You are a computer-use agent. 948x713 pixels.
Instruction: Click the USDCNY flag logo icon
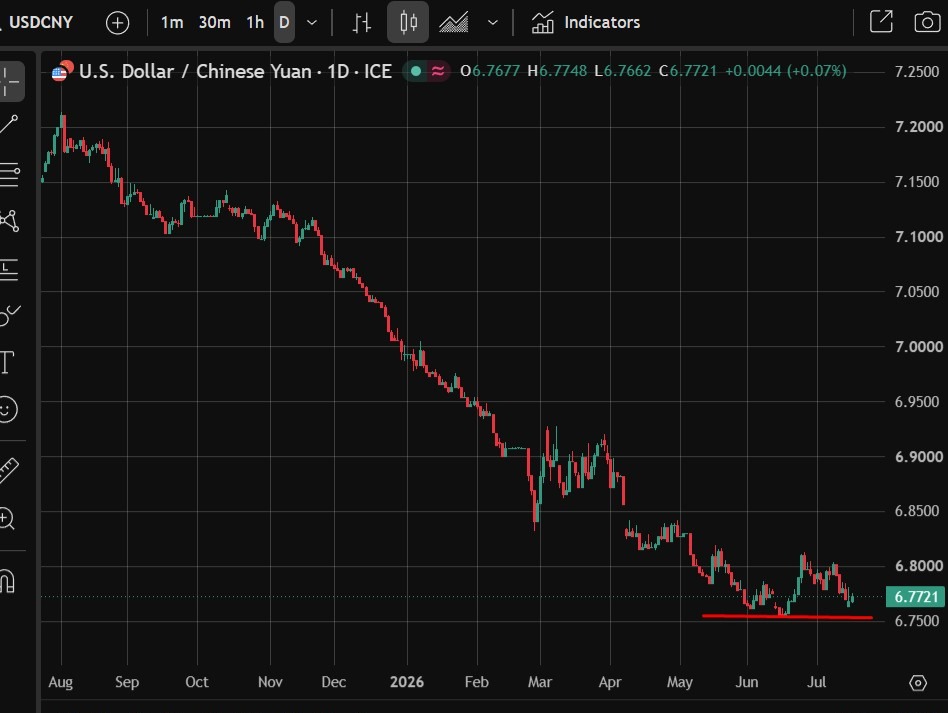62,71
